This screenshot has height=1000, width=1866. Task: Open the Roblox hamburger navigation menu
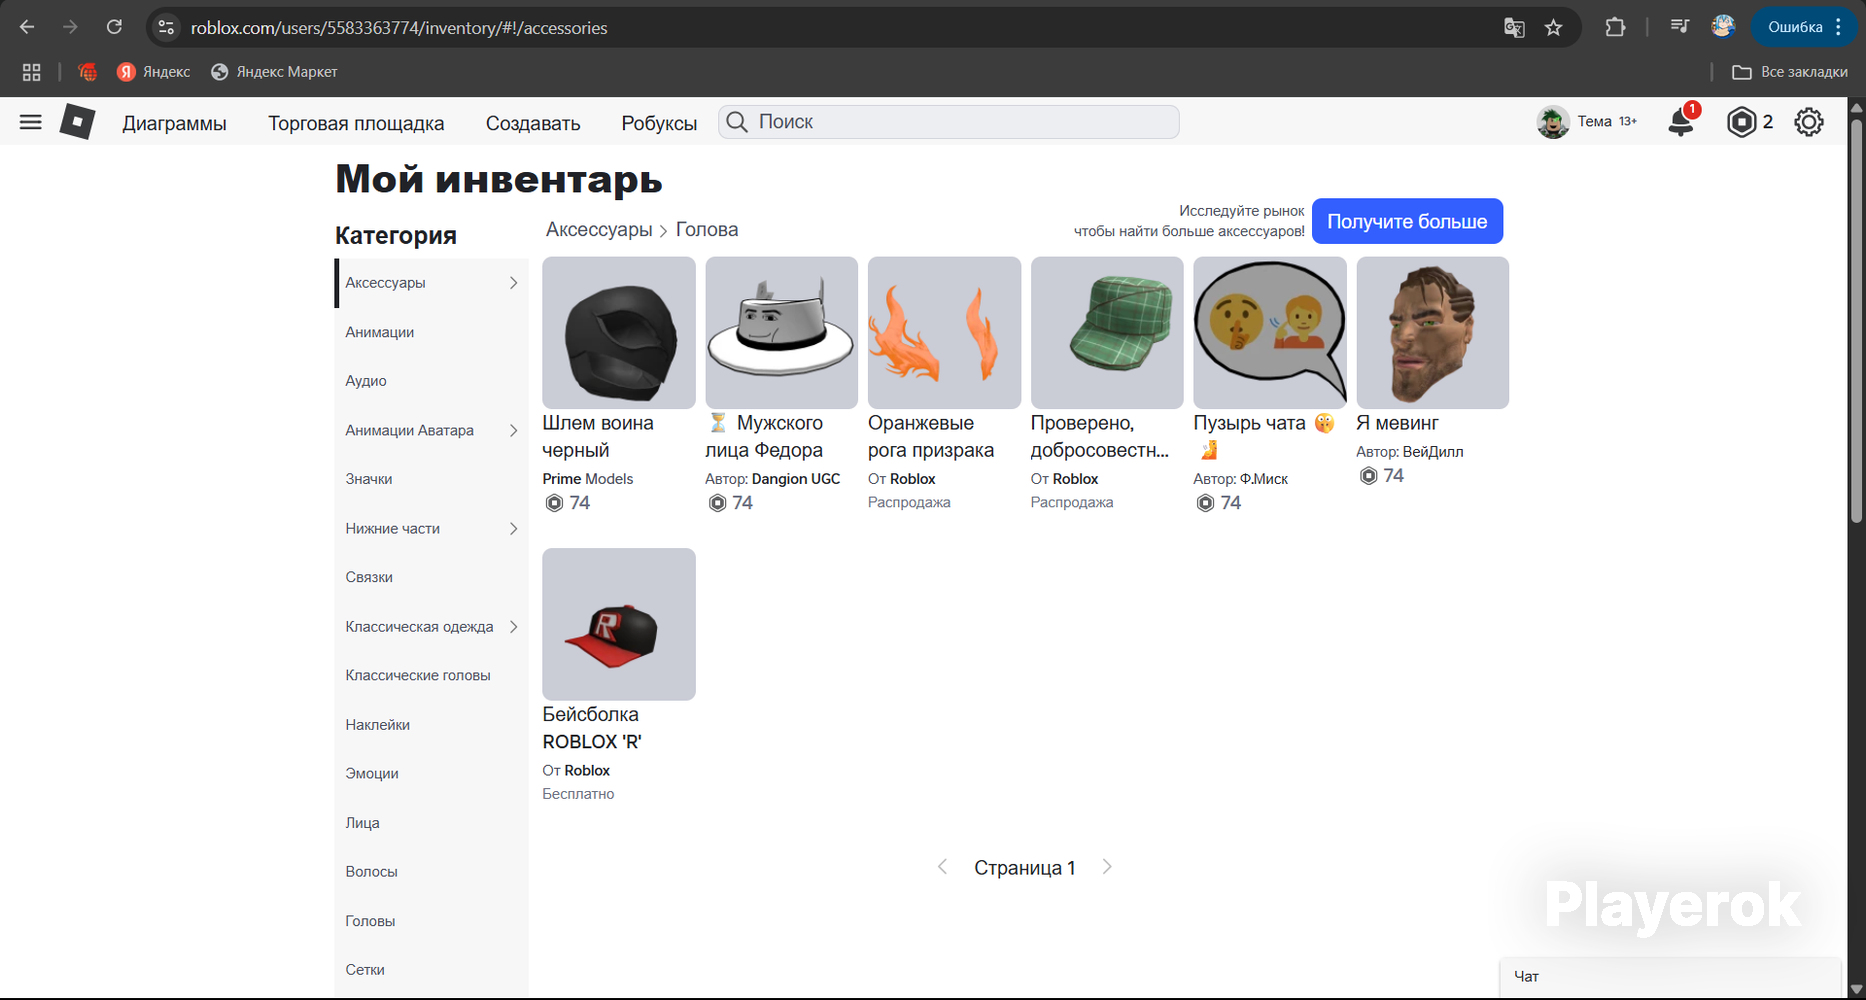(31, 122)
